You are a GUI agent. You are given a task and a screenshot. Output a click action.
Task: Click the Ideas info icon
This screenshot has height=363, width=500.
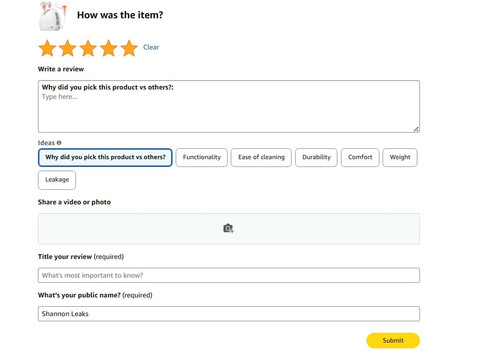59,143
